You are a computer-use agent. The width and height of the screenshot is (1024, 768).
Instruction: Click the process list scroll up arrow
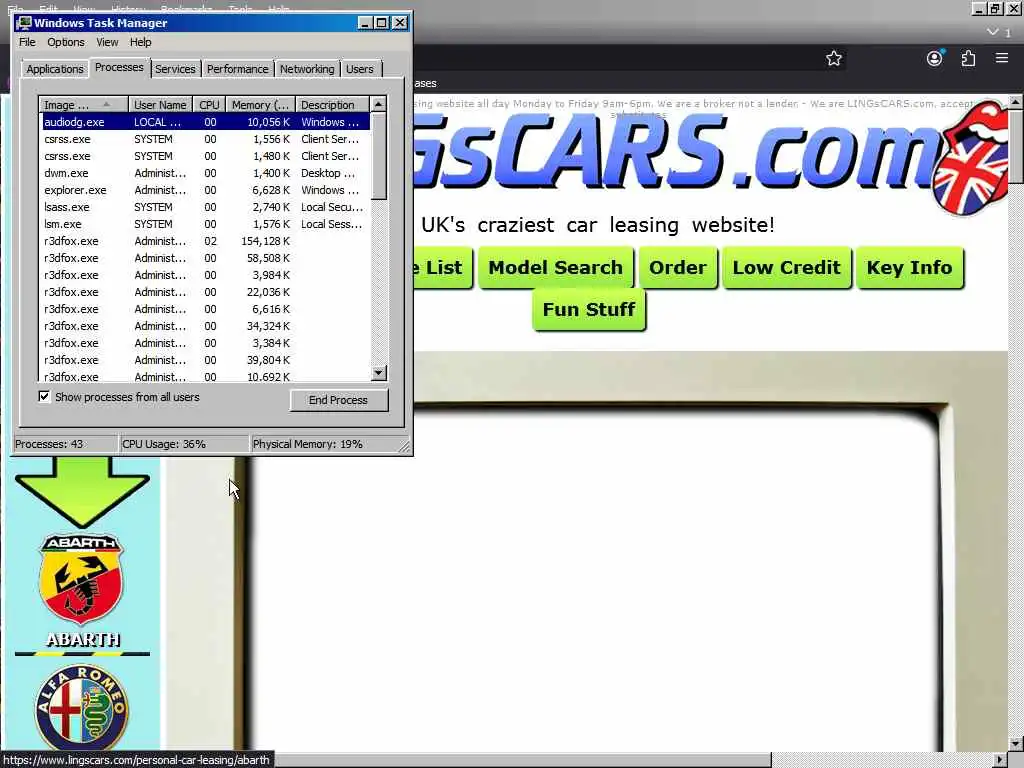point(379,104)
